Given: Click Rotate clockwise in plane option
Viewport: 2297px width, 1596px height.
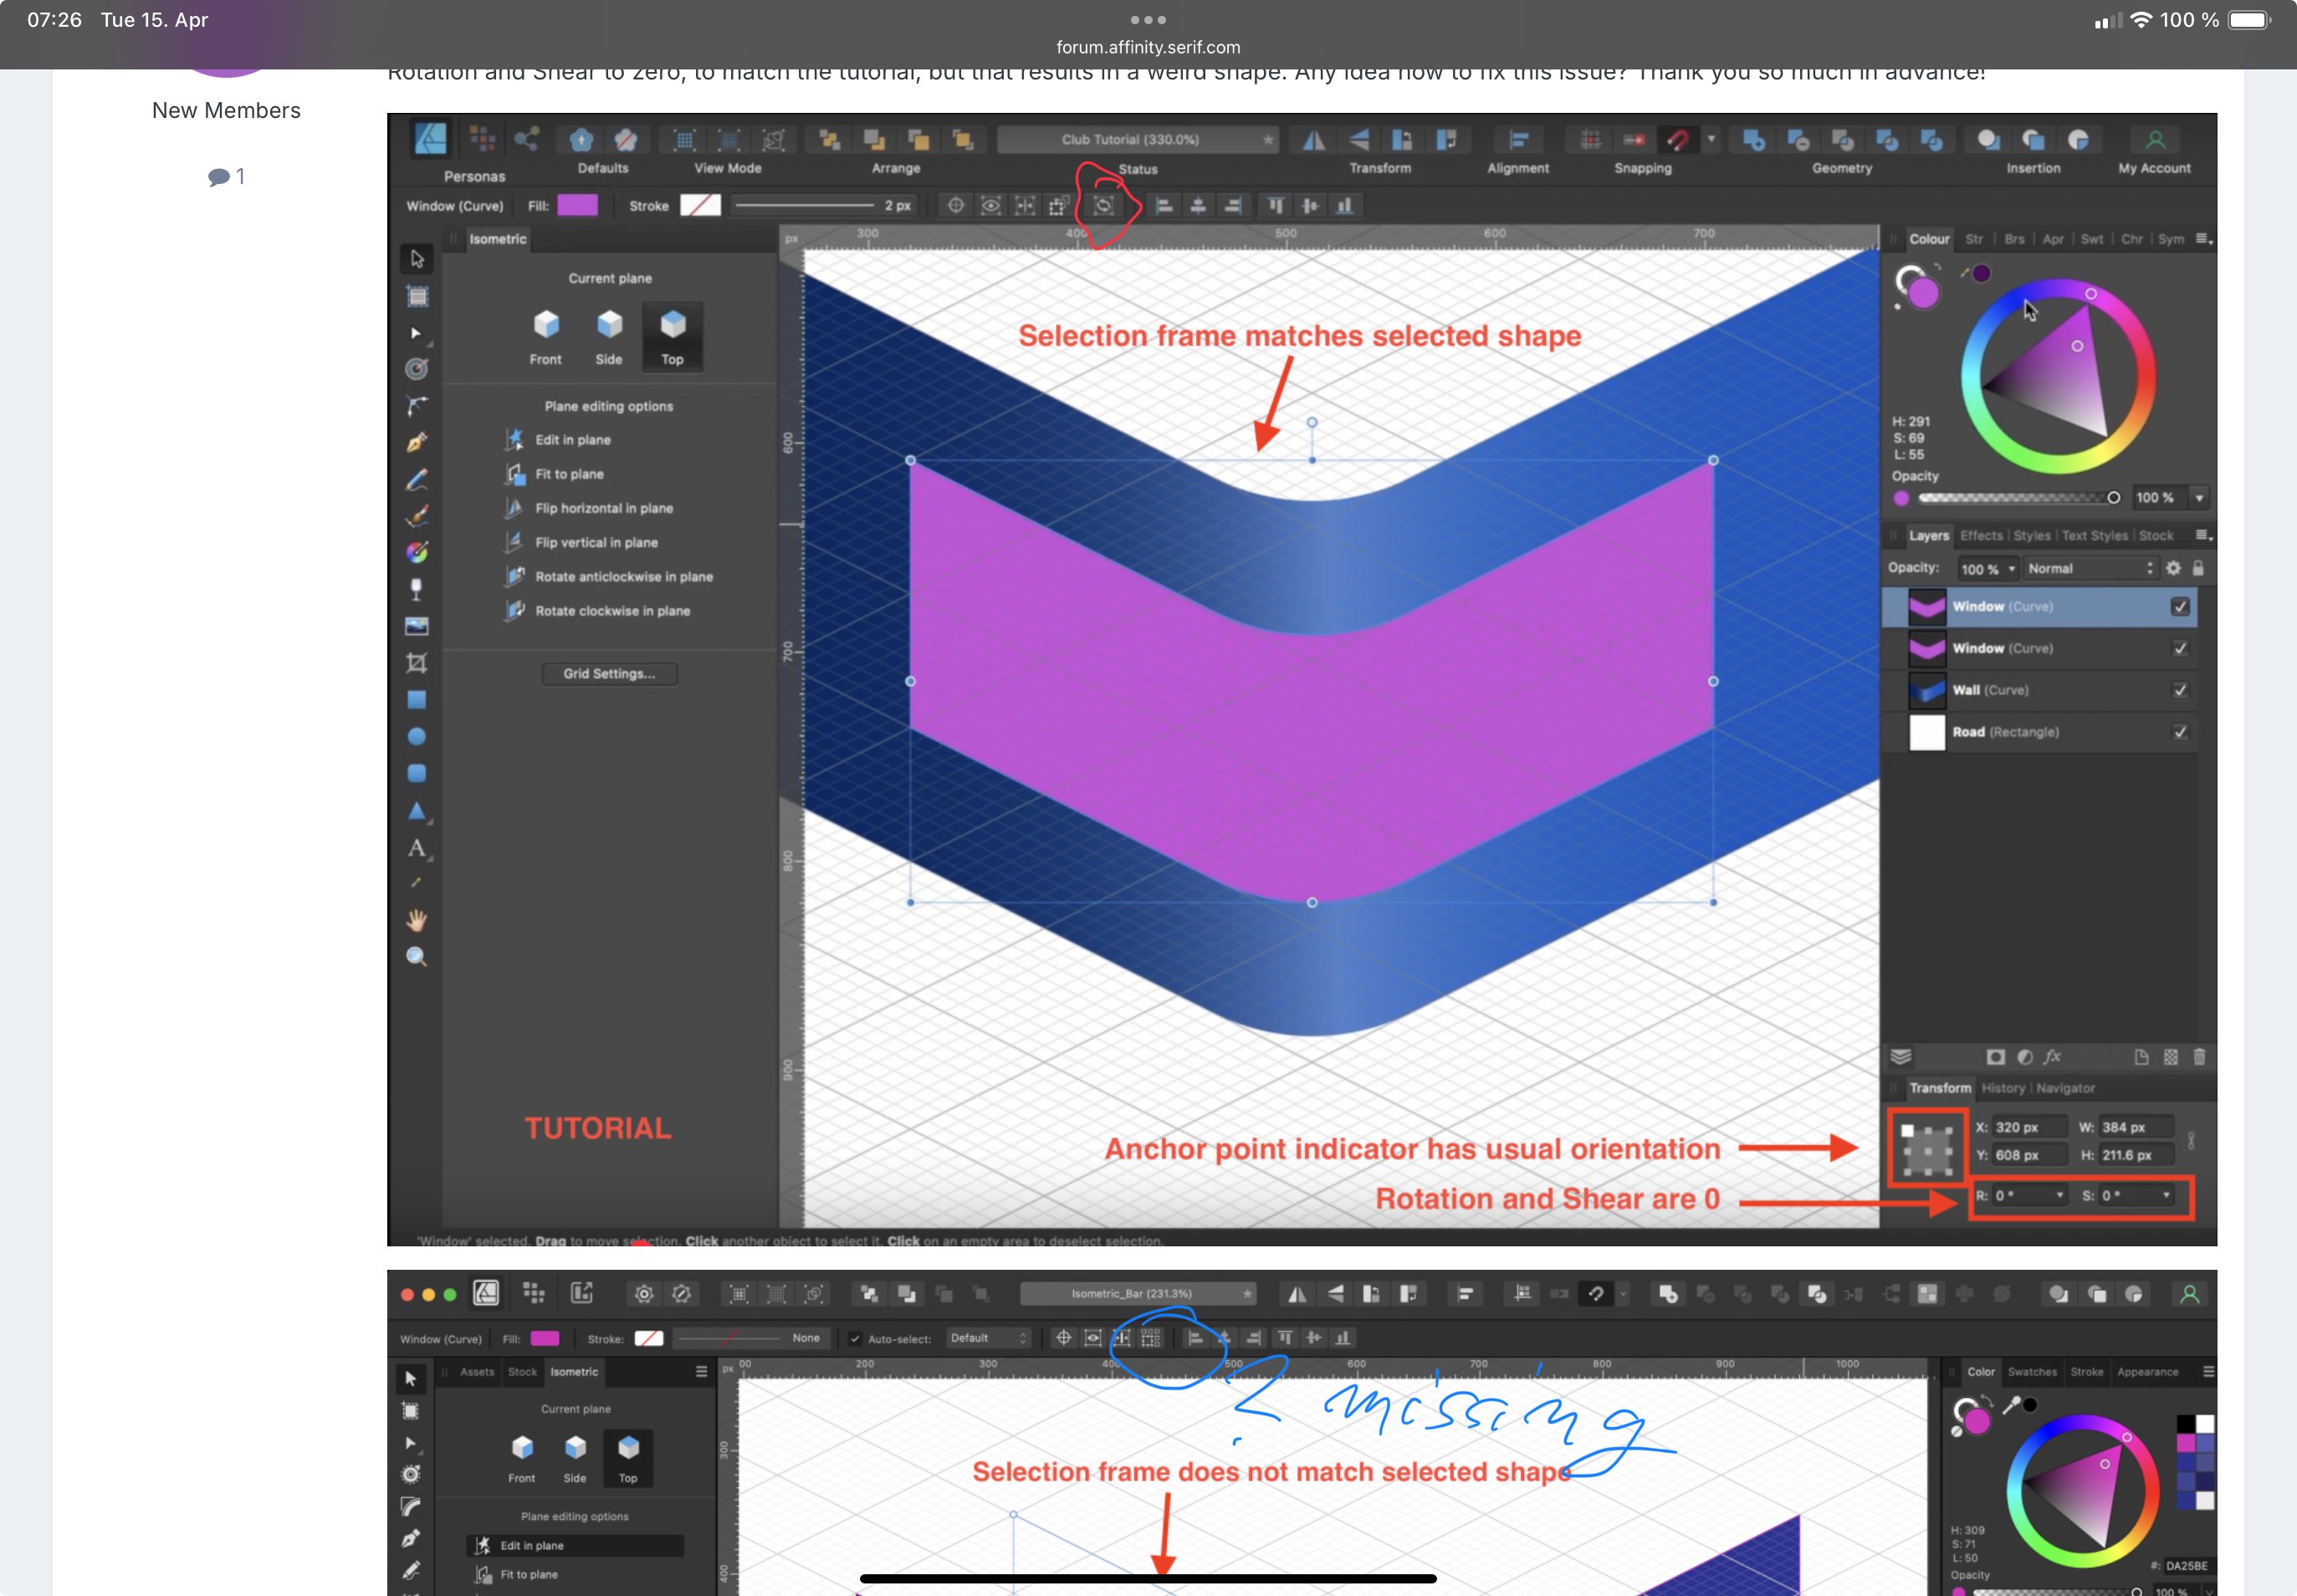Looking at the screenshot, I should coord(597,611).
